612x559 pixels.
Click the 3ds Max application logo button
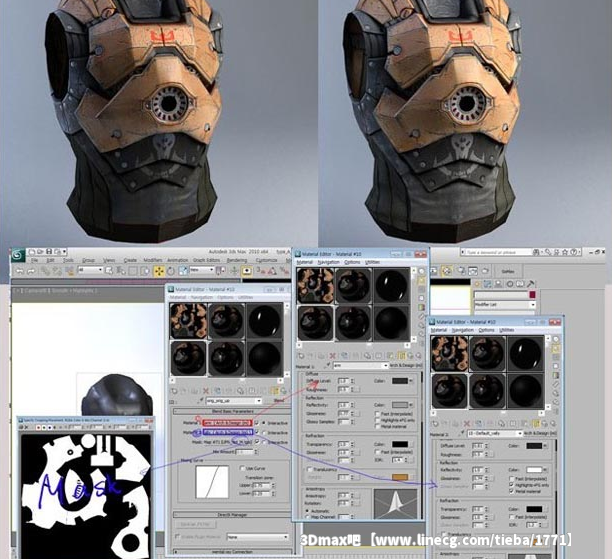[18, 256]
